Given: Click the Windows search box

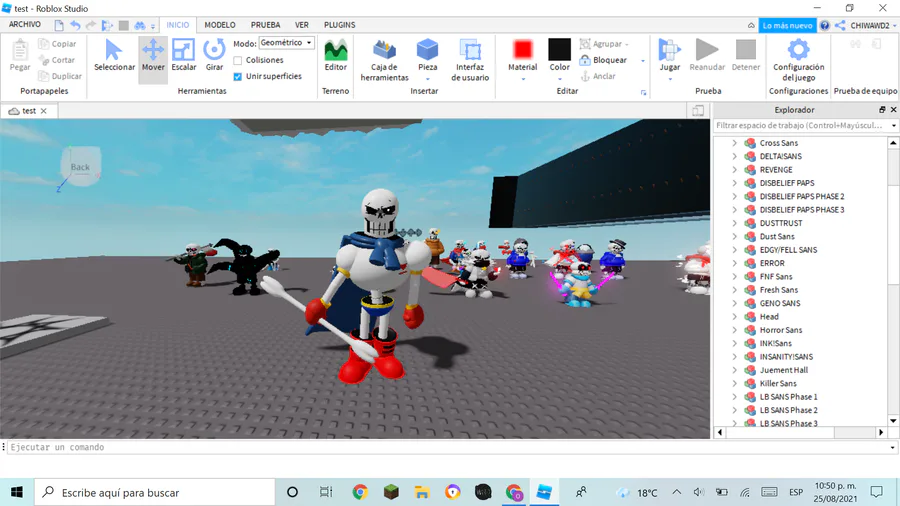Looking at the screenshot, I should [155, 492].
